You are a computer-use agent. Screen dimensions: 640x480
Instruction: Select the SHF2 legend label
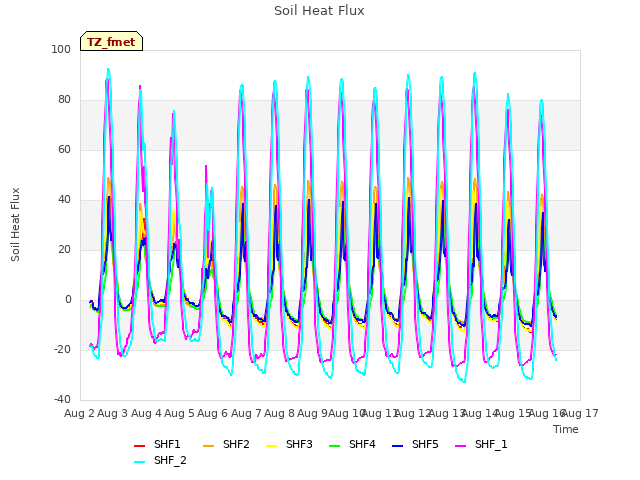(236, 444)
